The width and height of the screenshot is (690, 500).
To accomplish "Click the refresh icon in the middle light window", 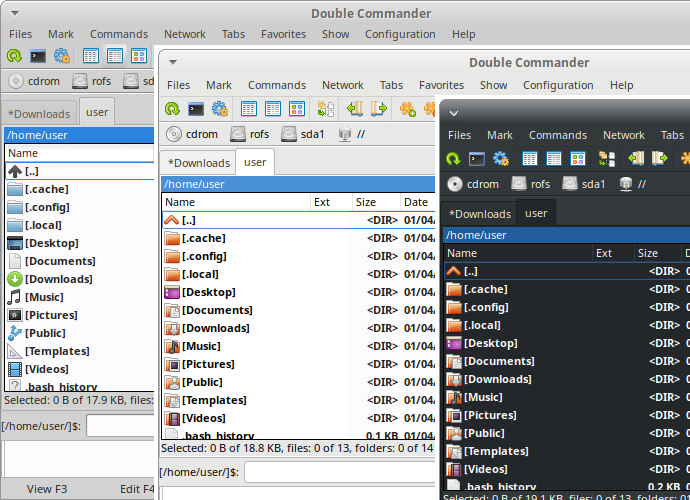I will (172, 109).
